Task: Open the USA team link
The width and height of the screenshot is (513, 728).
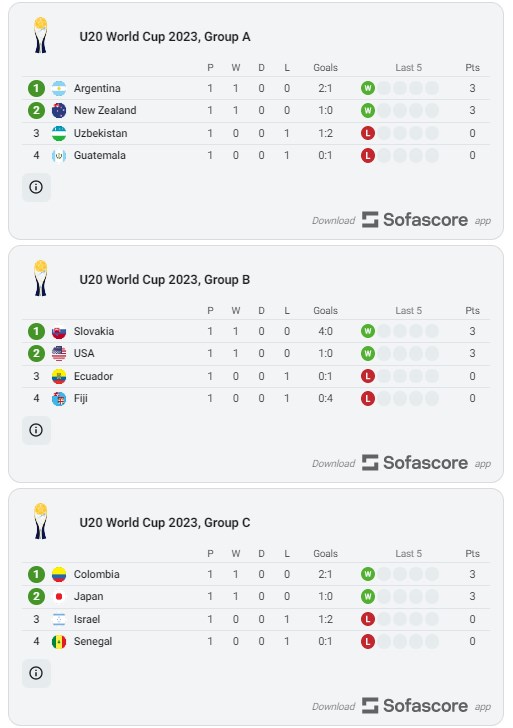Action: coord(84,353)
